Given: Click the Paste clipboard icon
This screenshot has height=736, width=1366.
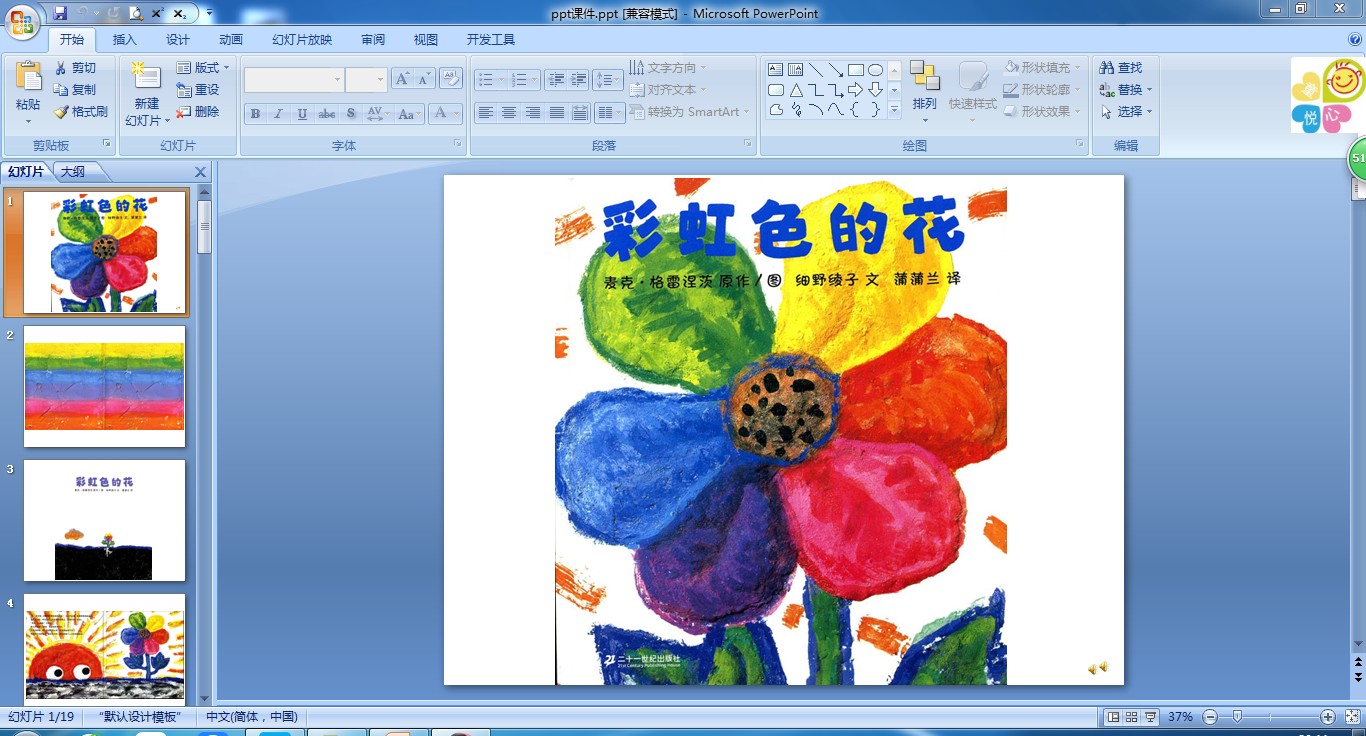Looking at the screenshot, I should coord(28,78).
